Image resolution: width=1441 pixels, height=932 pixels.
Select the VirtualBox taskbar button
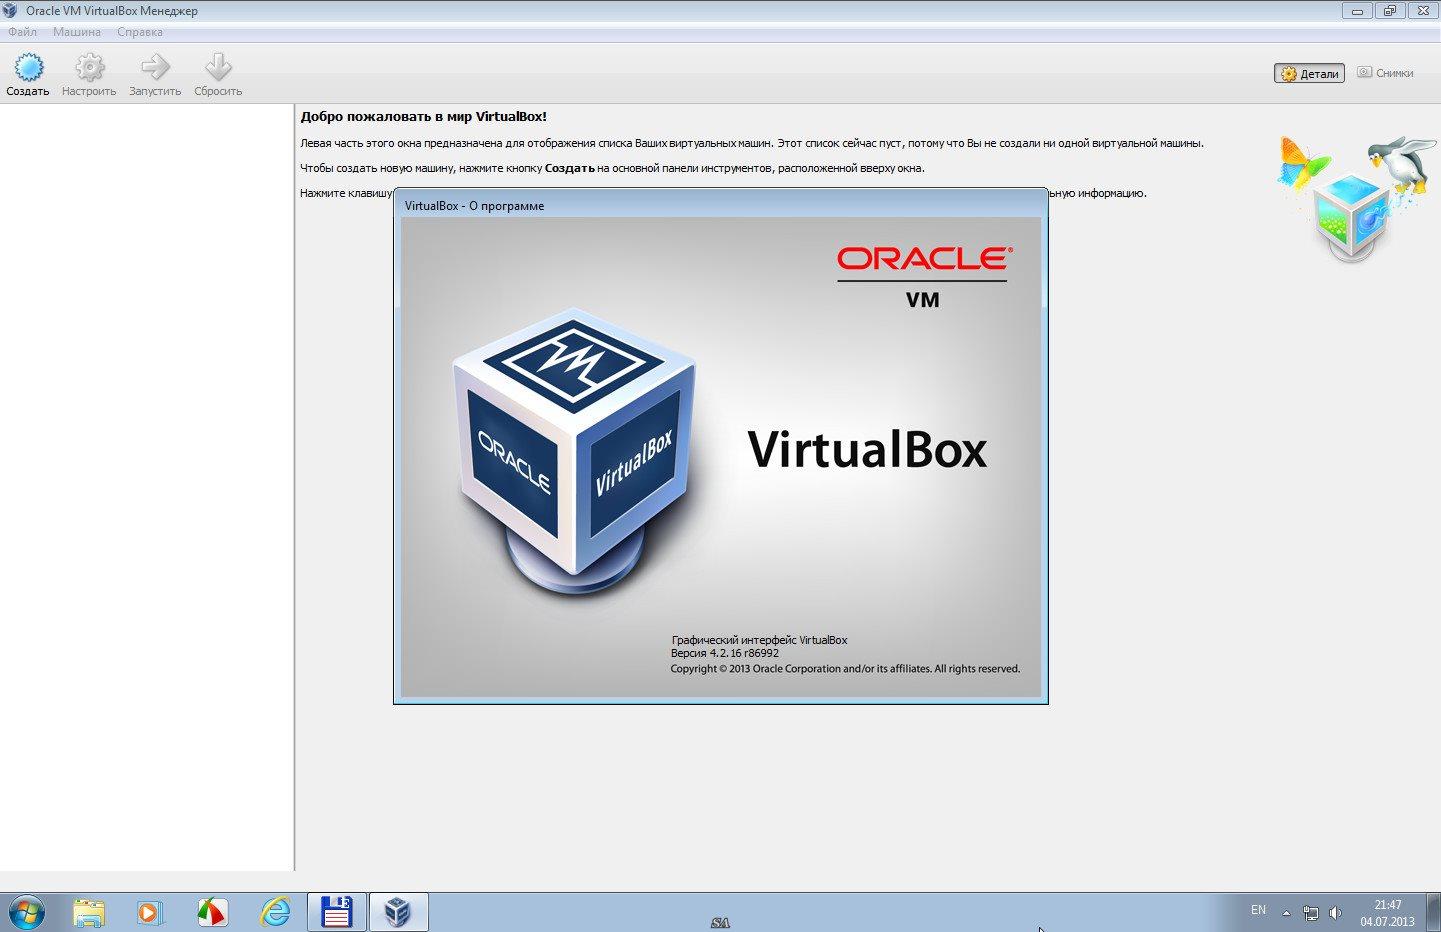coord(399,912)
